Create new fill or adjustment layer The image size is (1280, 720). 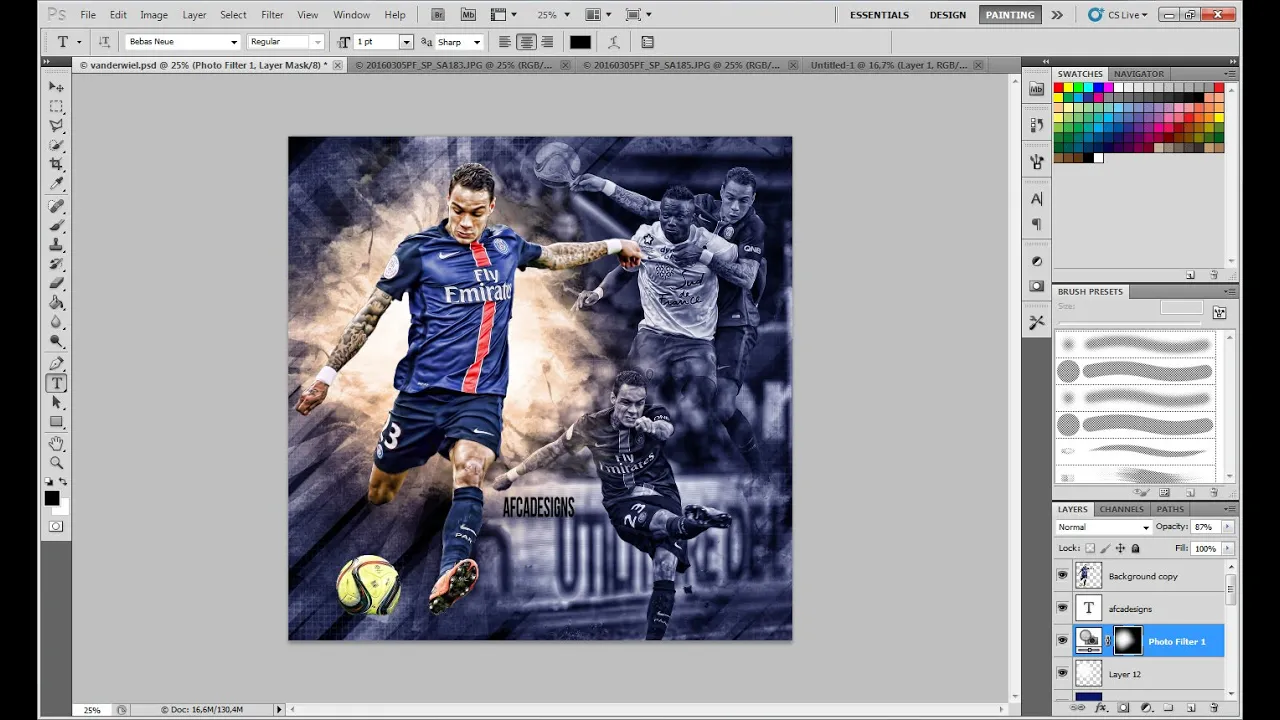click(x=1146, y=707)
